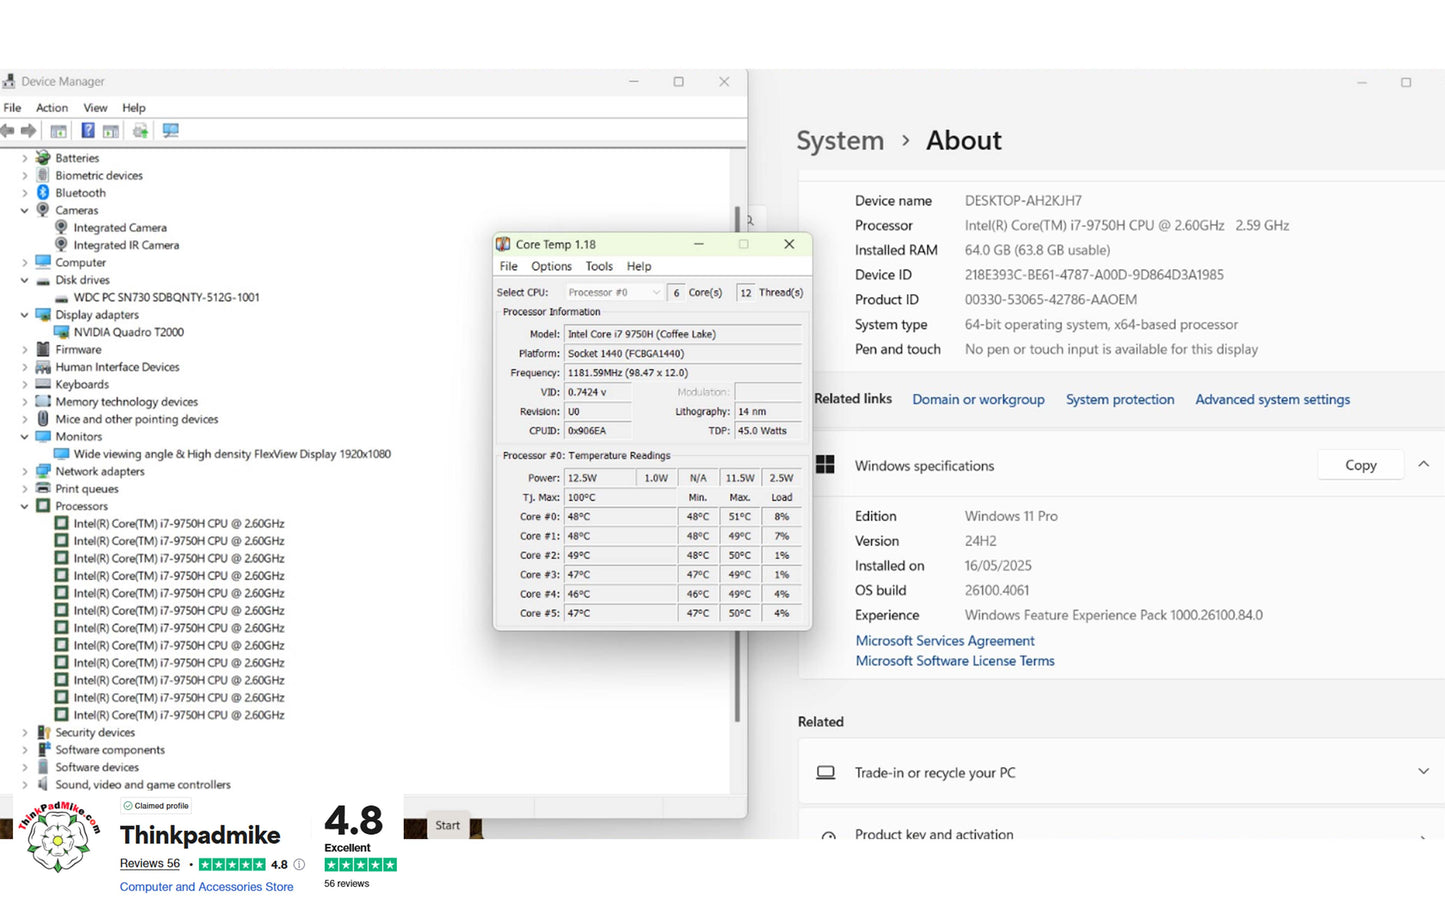This screenshot has width=1445, height=908.
Task: Expand Trade-in or recycle your PC
Action: pyautogui.click(x=1424, y=772)
